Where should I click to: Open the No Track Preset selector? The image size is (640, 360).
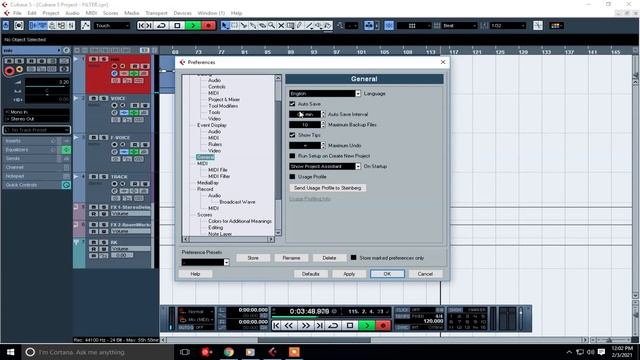(x=36, y=130)
